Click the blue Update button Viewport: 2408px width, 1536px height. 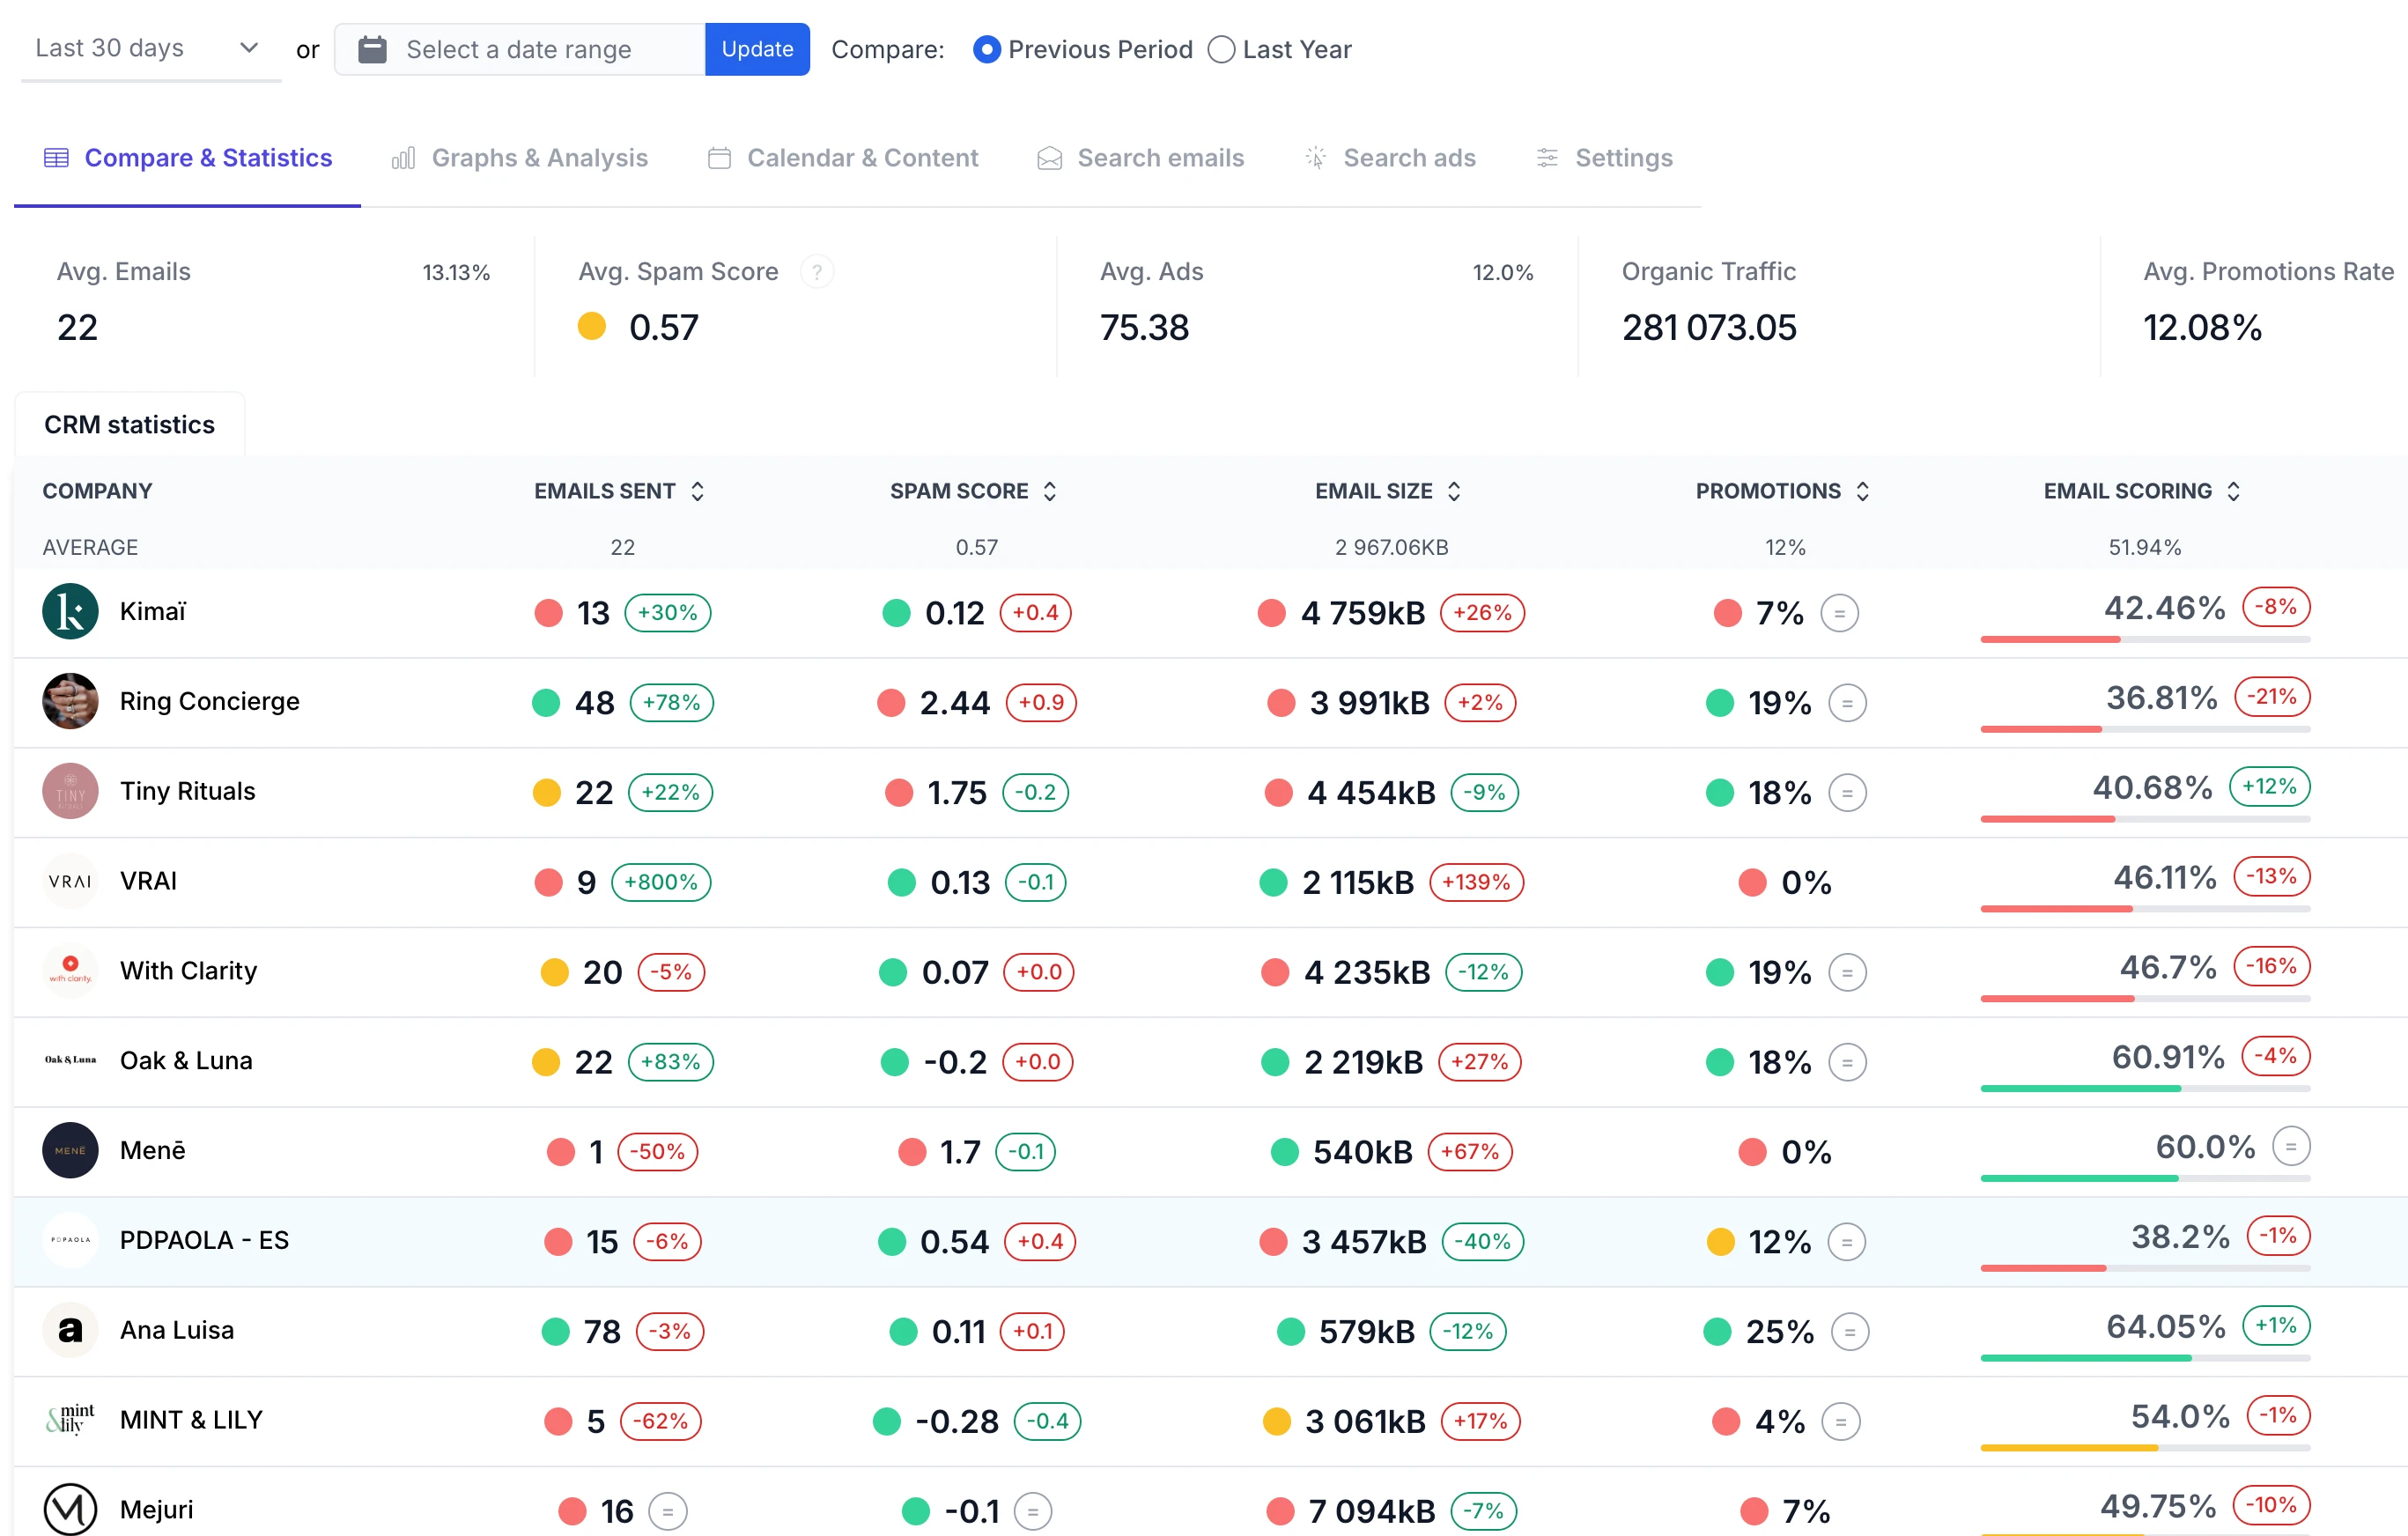click(757, 49)
